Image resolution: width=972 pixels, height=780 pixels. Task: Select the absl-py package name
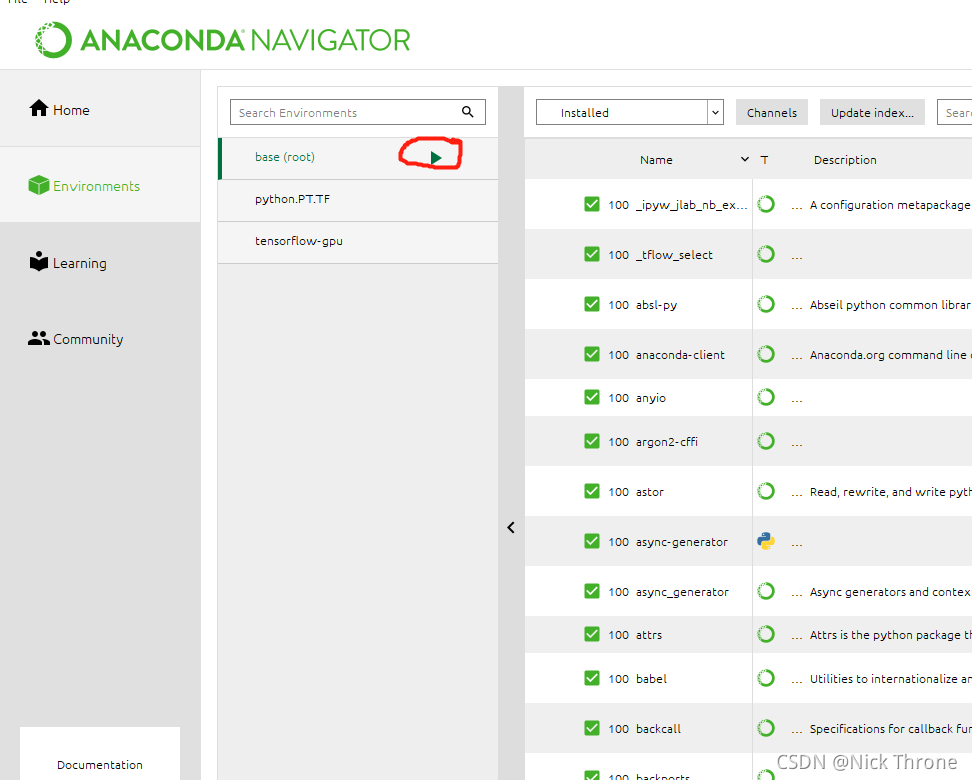(656, 305)
